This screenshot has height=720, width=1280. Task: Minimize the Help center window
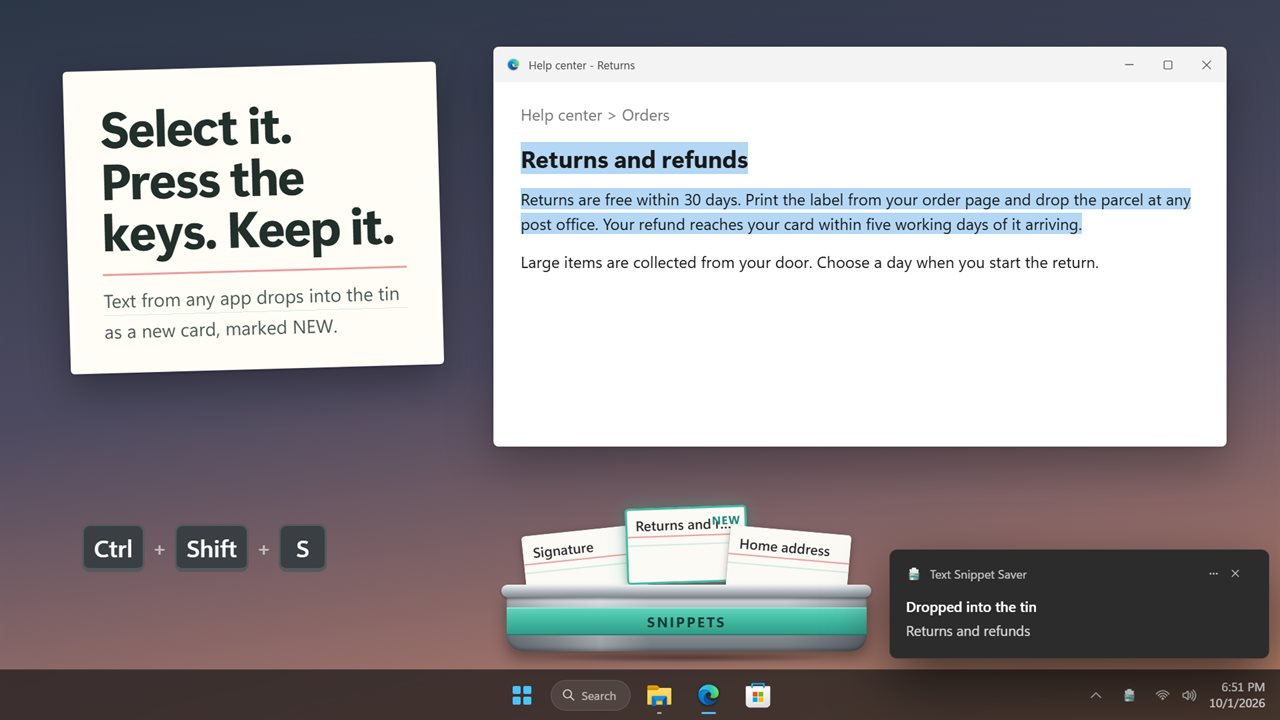pos(1129,65)
